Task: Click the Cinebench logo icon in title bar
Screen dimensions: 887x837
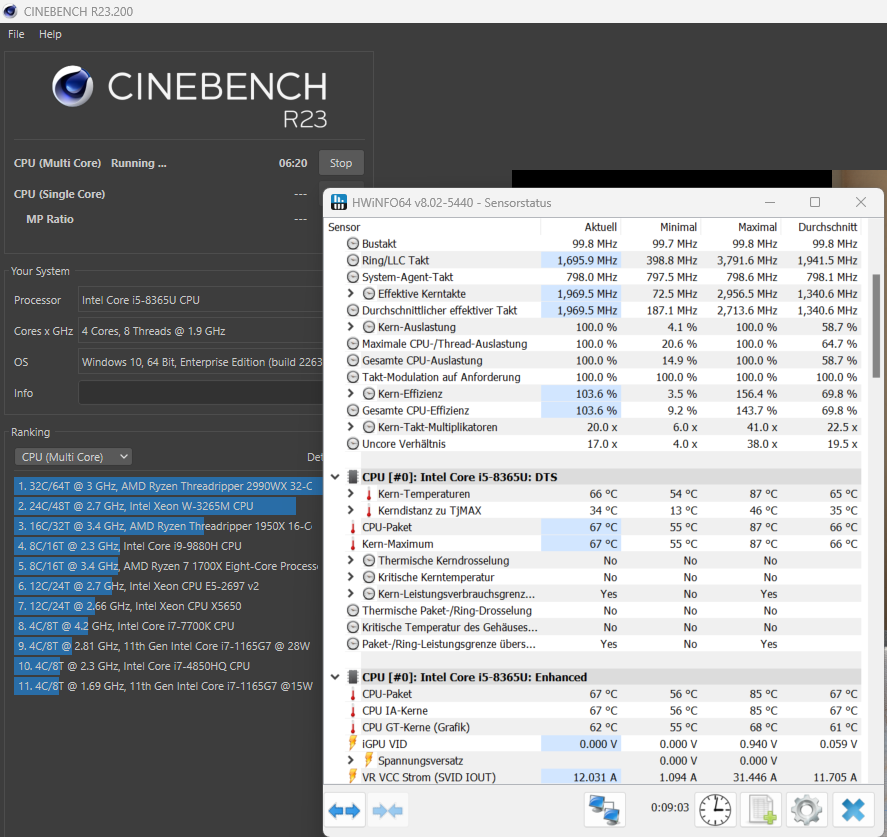Action: point(10,11)
